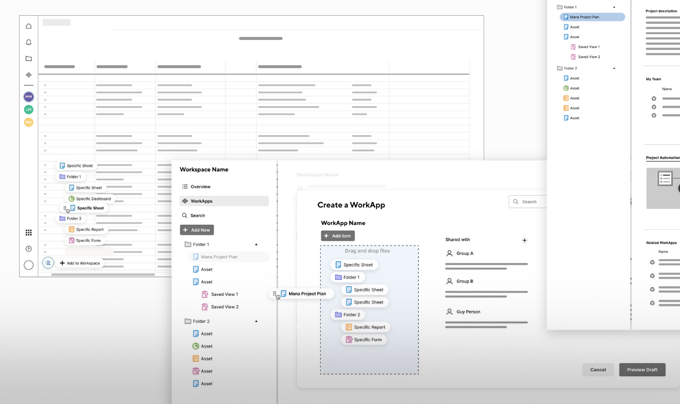
Task: Collapse Folder 2 in workspace panel
Action: [256, 321]
